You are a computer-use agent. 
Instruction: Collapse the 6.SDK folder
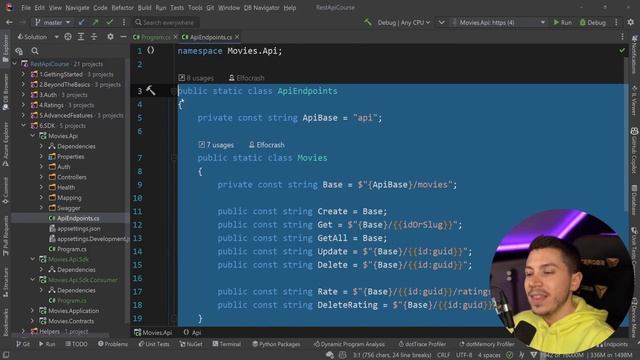pyautogui.click(x=23, y=126)
